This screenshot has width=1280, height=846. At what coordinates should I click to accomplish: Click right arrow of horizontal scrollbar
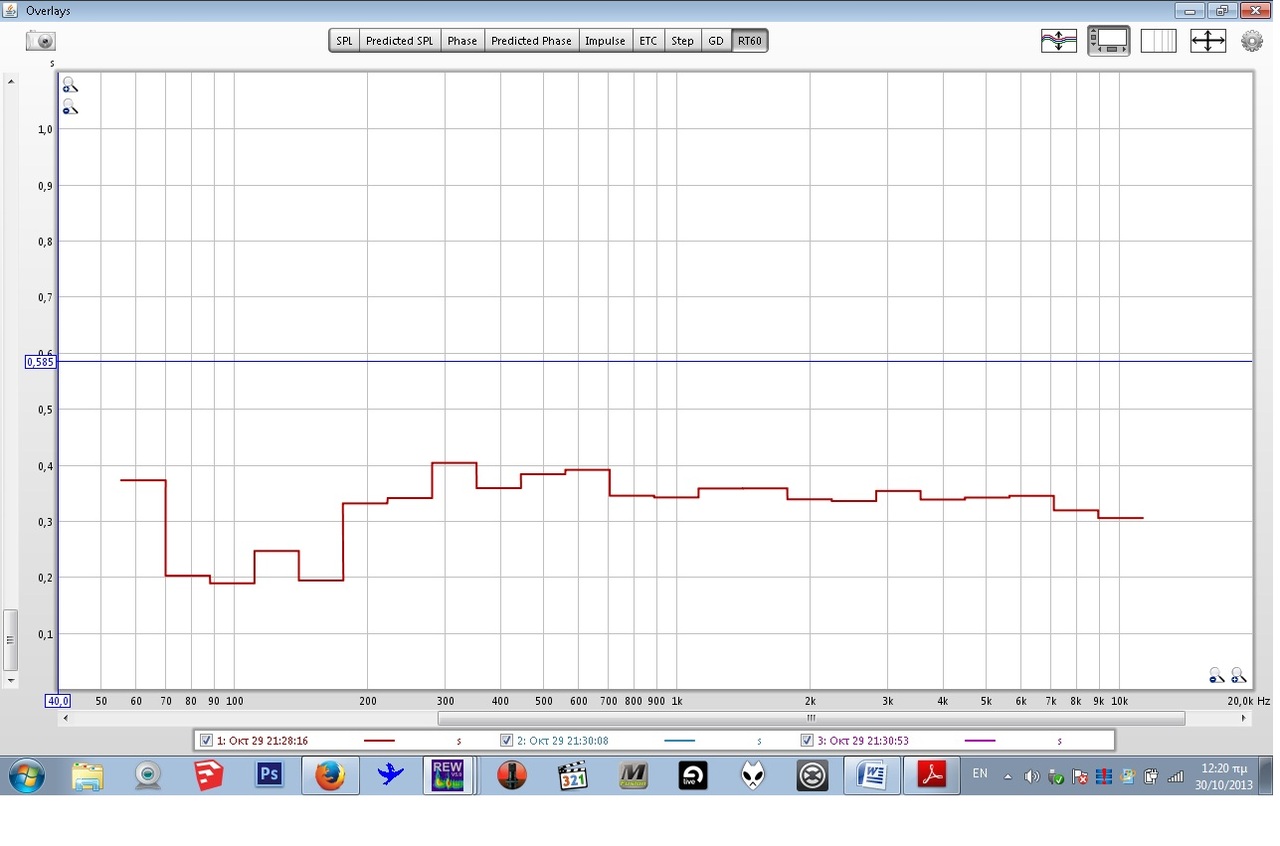(1244, 718)
